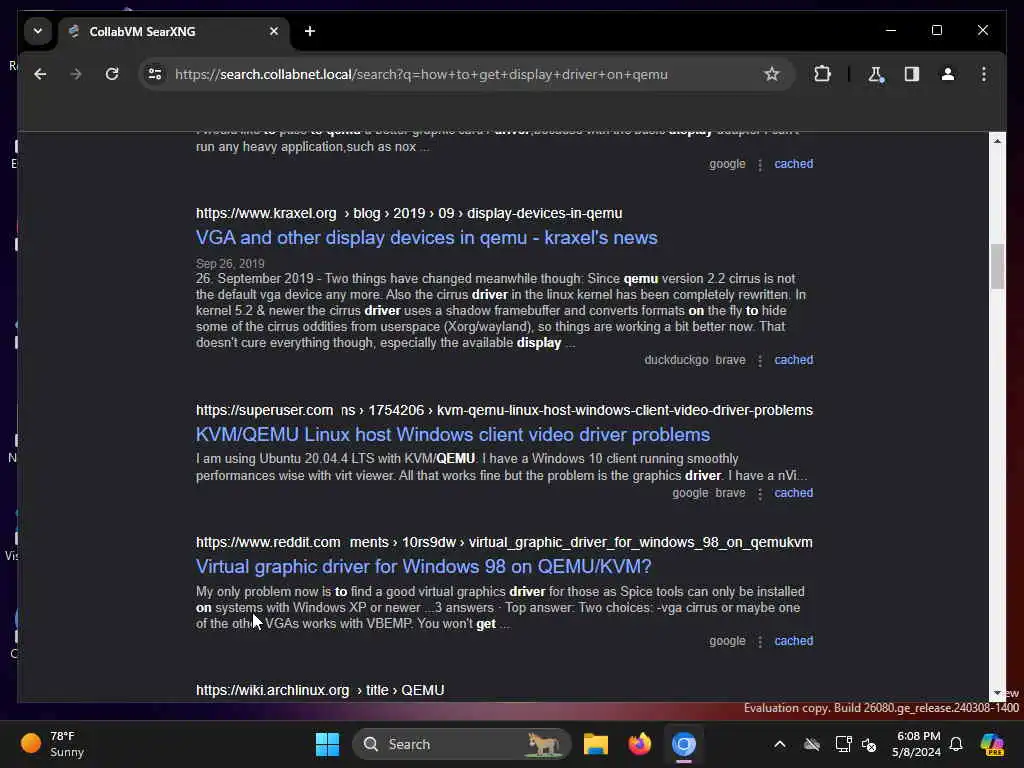The image size is (1024, 768).
Task: Launch Firefox from the taskbar
Action: tap(639, 744)
